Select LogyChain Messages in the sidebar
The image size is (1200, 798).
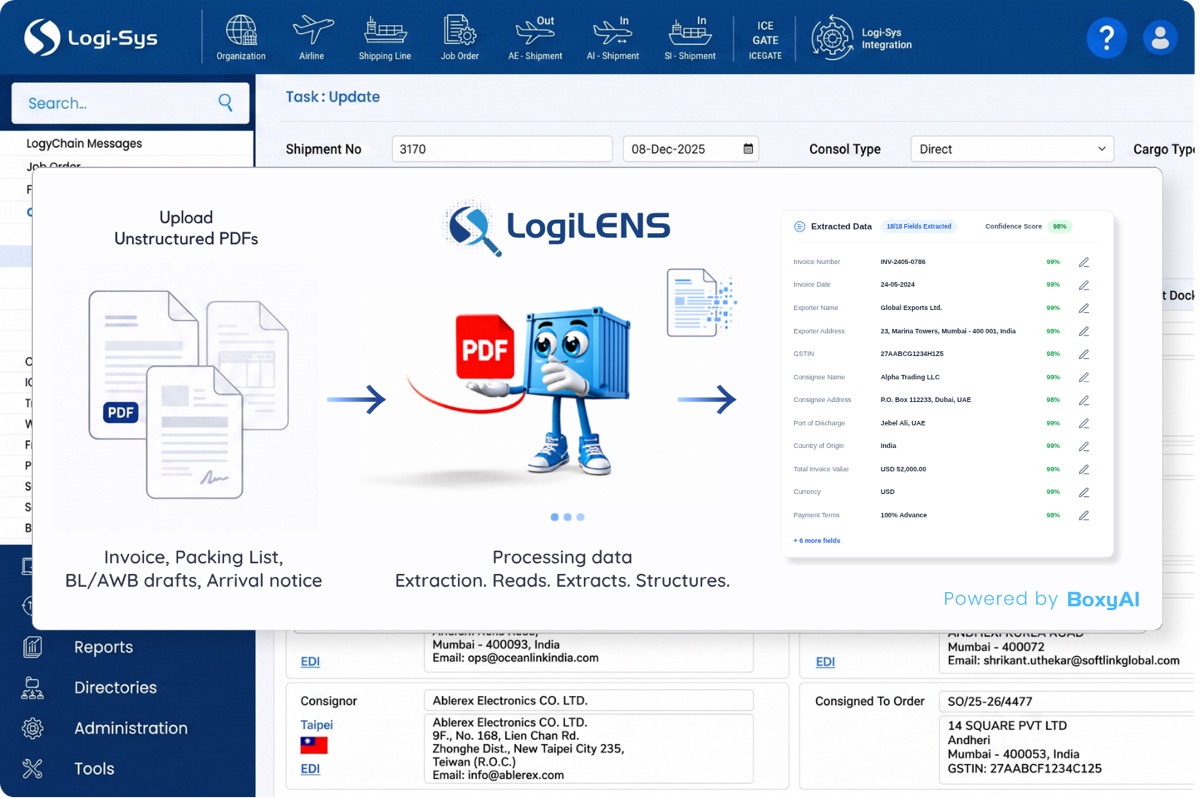84,143
